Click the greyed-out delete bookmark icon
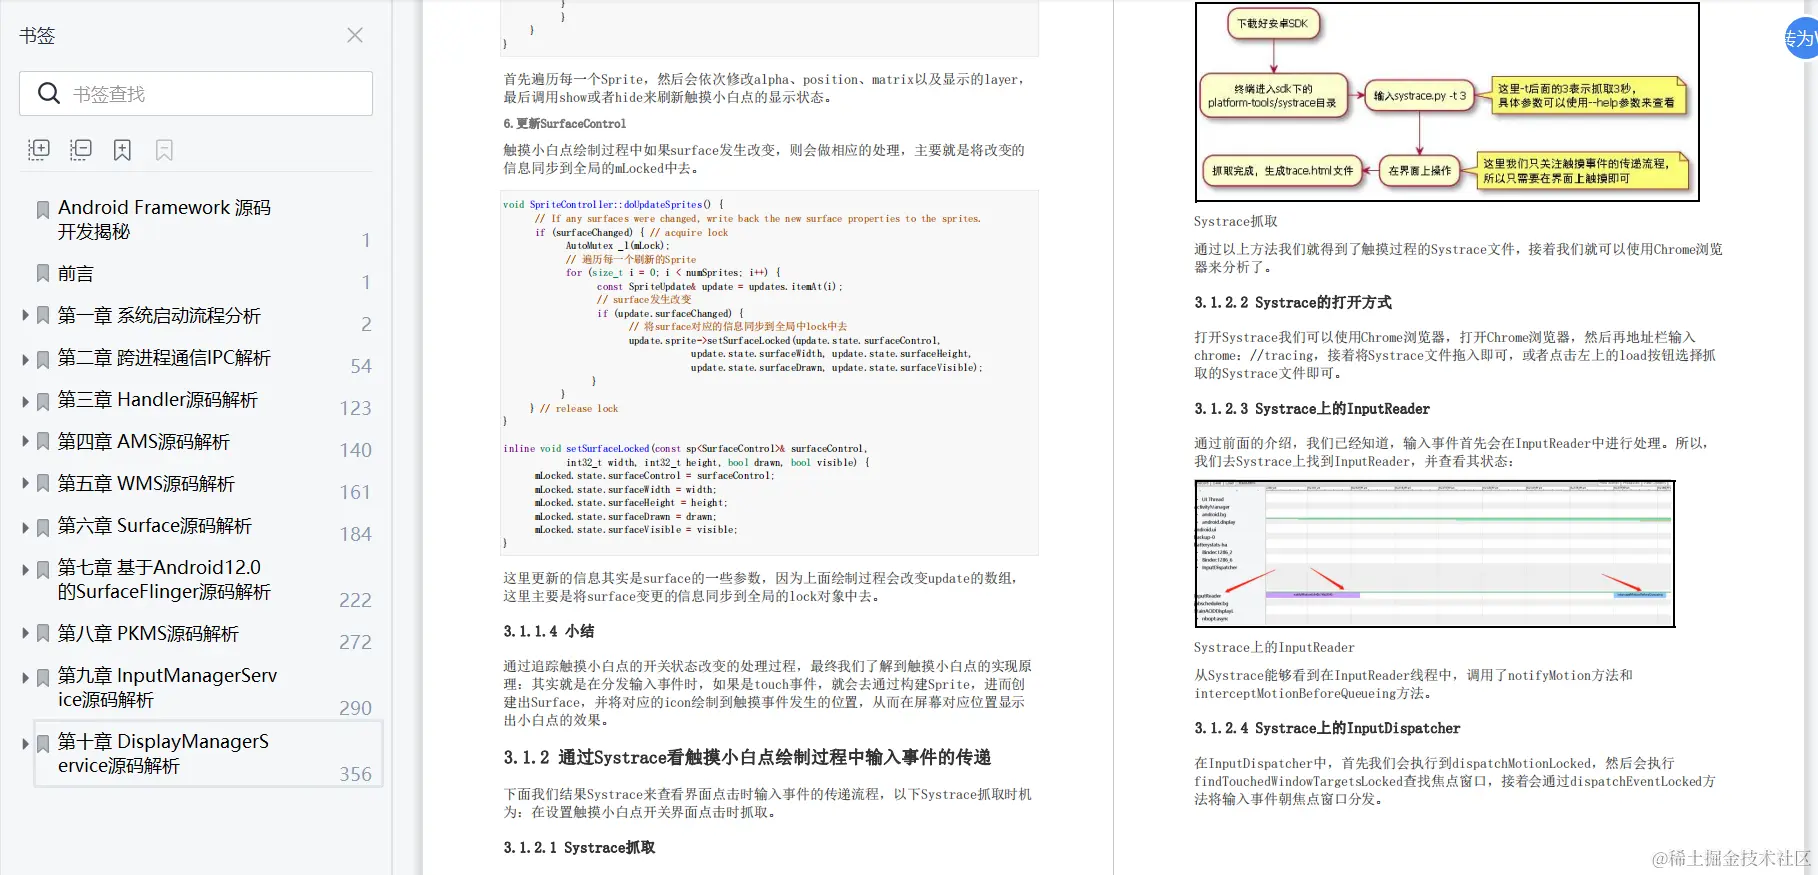The image size is (1818, 875). [164, 150]
